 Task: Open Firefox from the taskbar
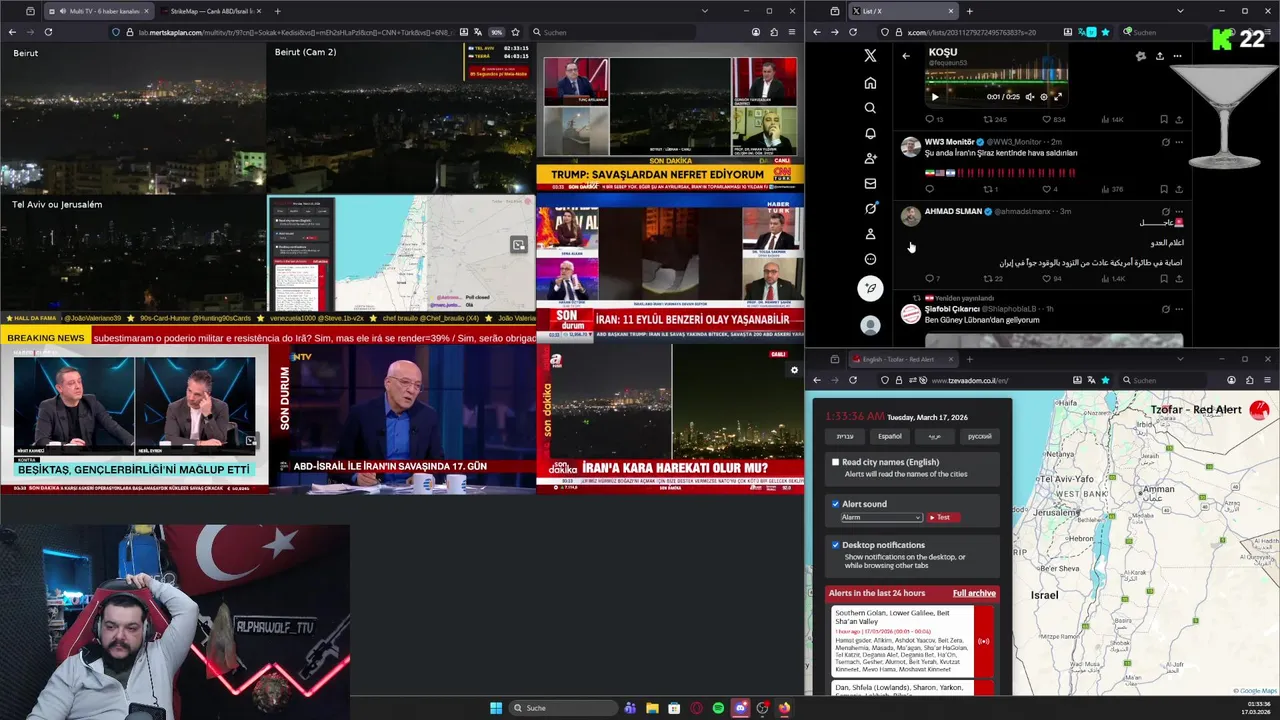[x=784, y=708]
